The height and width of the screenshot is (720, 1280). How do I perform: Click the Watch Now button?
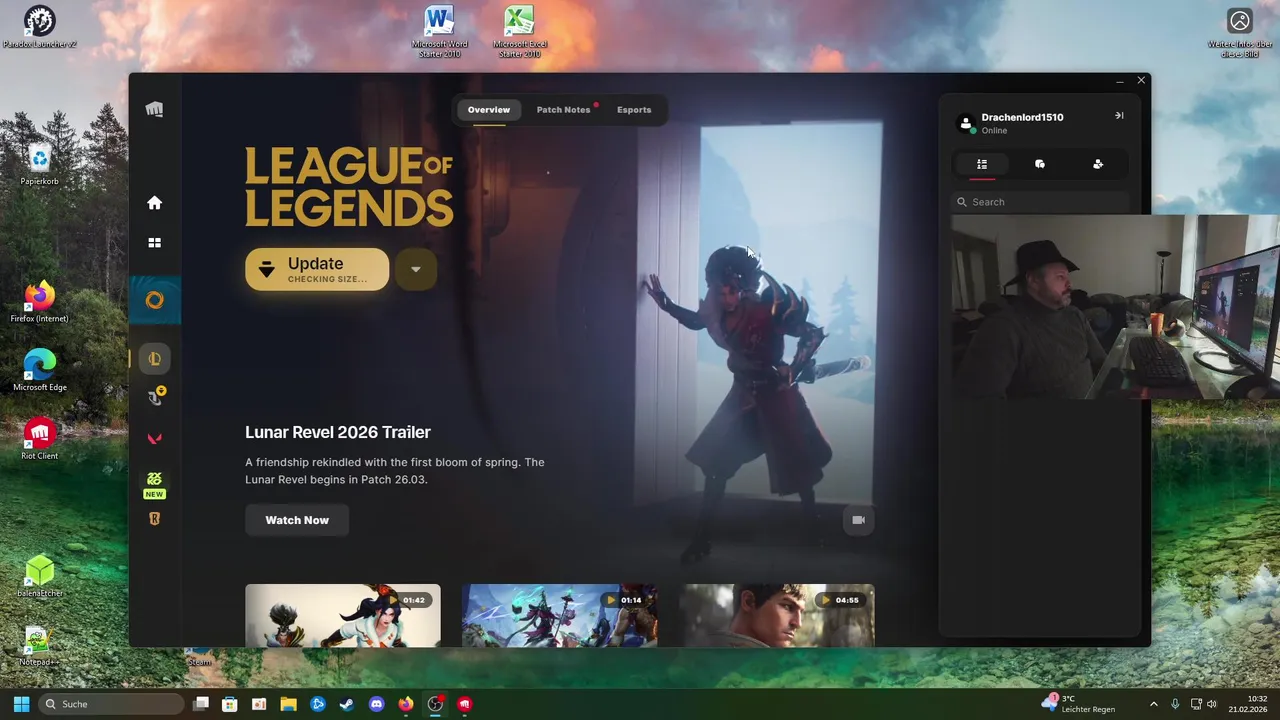[297, 520]
